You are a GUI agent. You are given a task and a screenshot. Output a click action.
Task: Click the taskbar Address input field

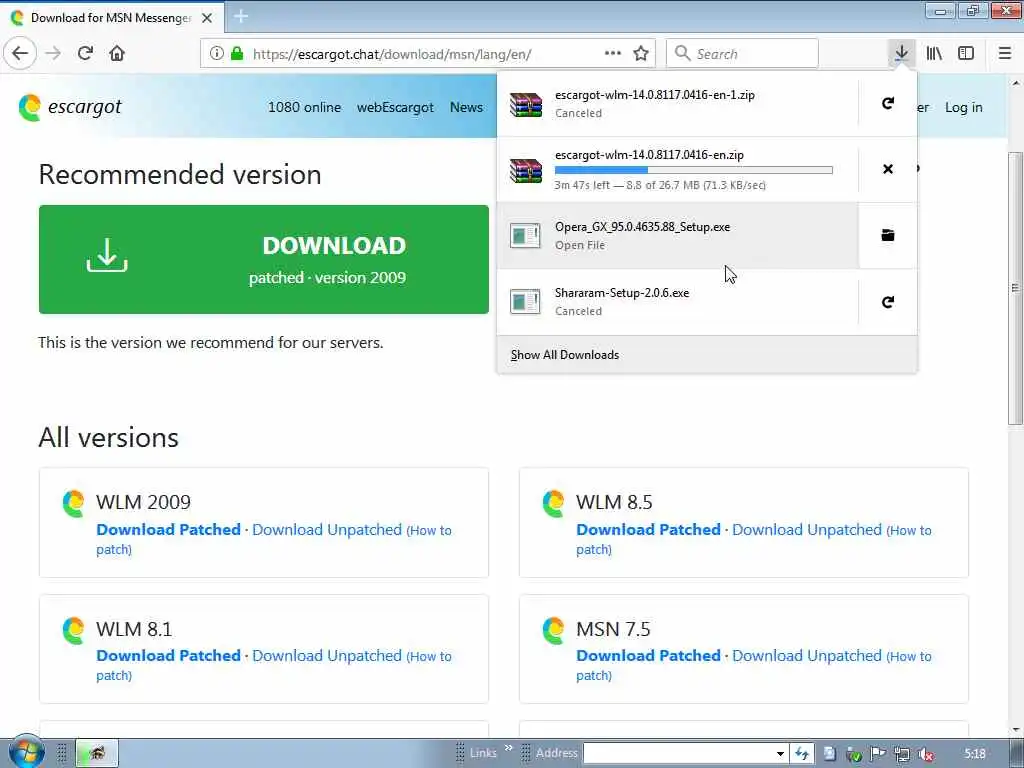(x=677, y=754)
